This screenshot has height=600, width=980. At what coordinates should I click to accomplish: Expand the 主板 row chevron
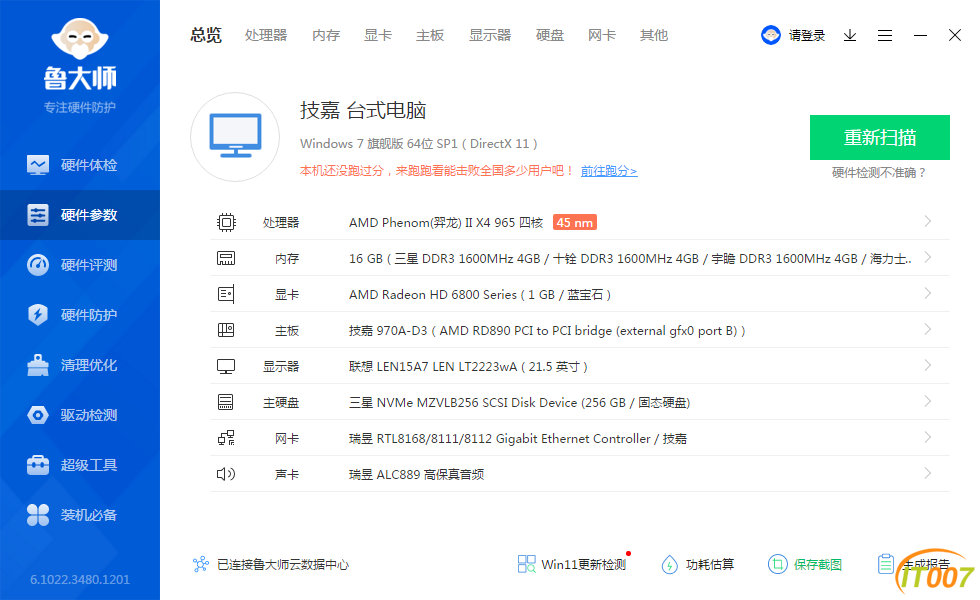point(928,329)
